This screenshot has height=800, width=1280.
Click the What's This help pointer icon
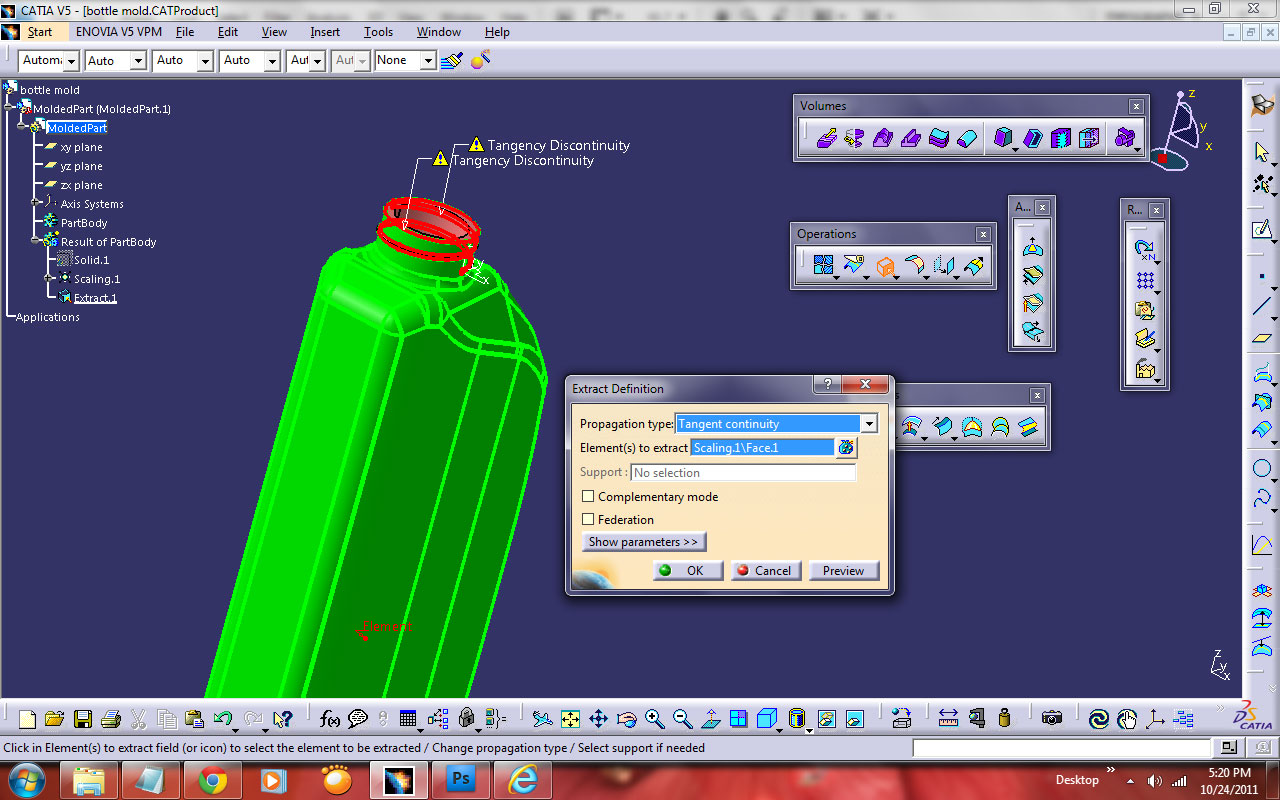(x=282, y=719)
